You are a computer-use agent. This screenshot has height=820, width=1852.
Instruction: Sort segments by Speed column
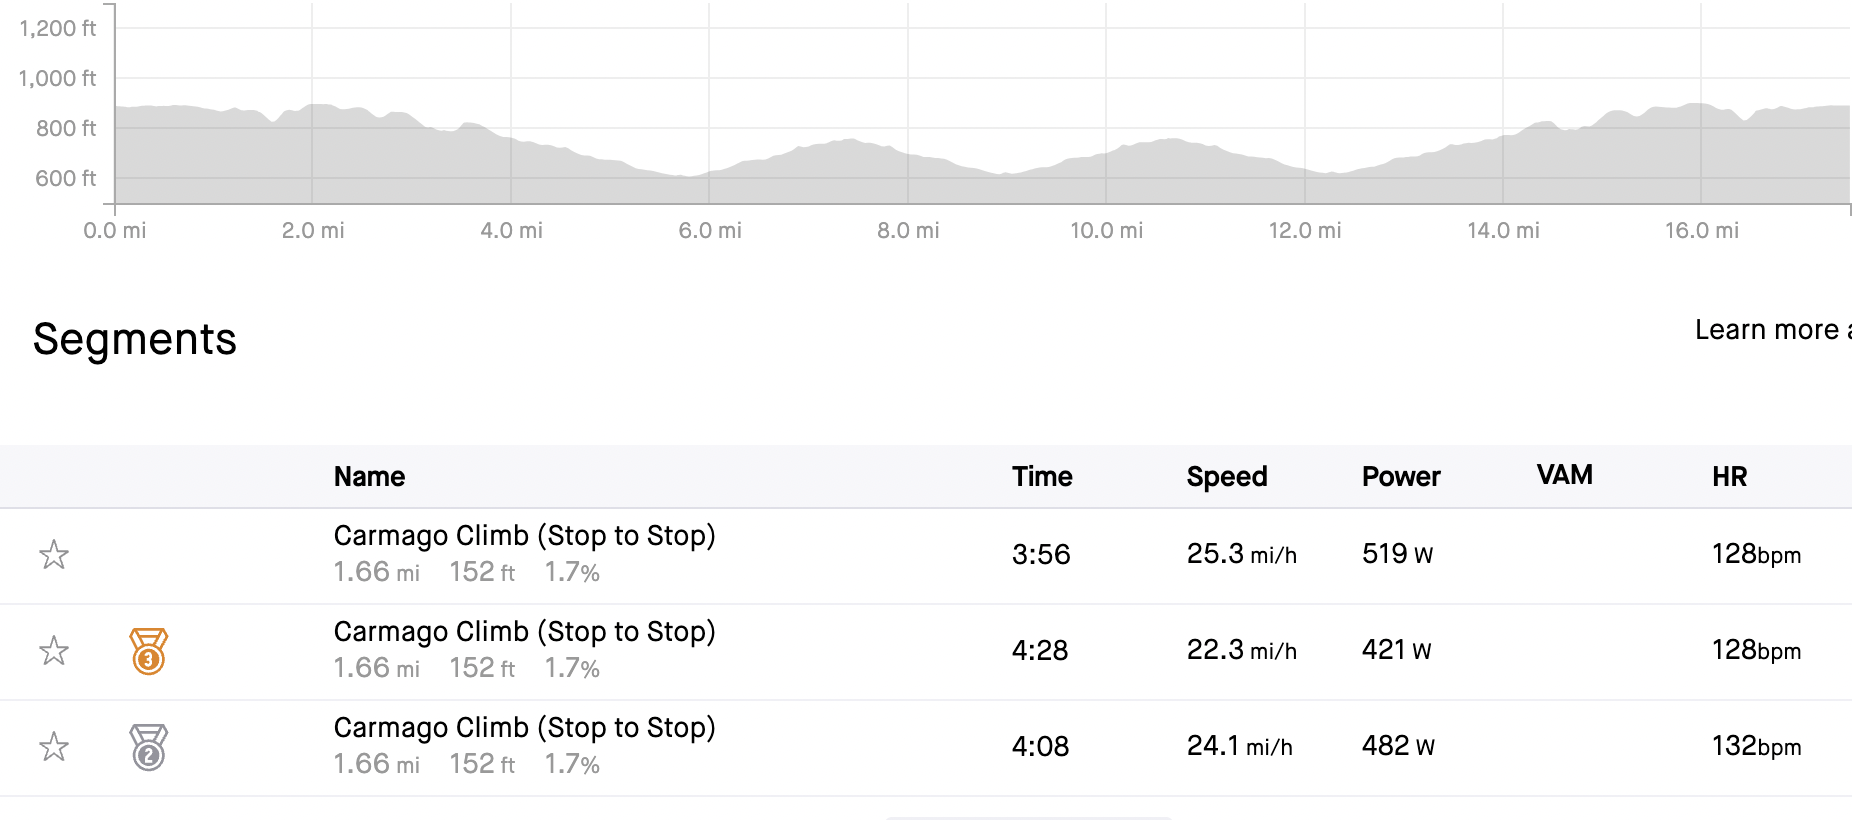coord(1226,477)
